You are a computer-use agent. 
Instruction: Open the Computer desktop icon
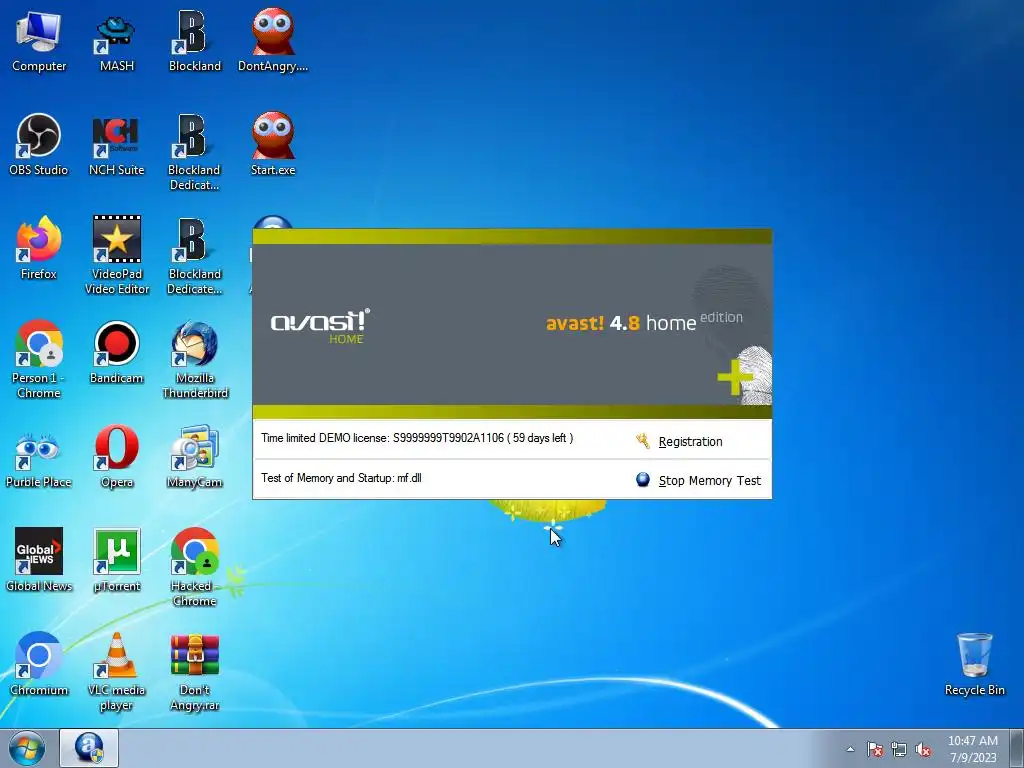[39, 40]
